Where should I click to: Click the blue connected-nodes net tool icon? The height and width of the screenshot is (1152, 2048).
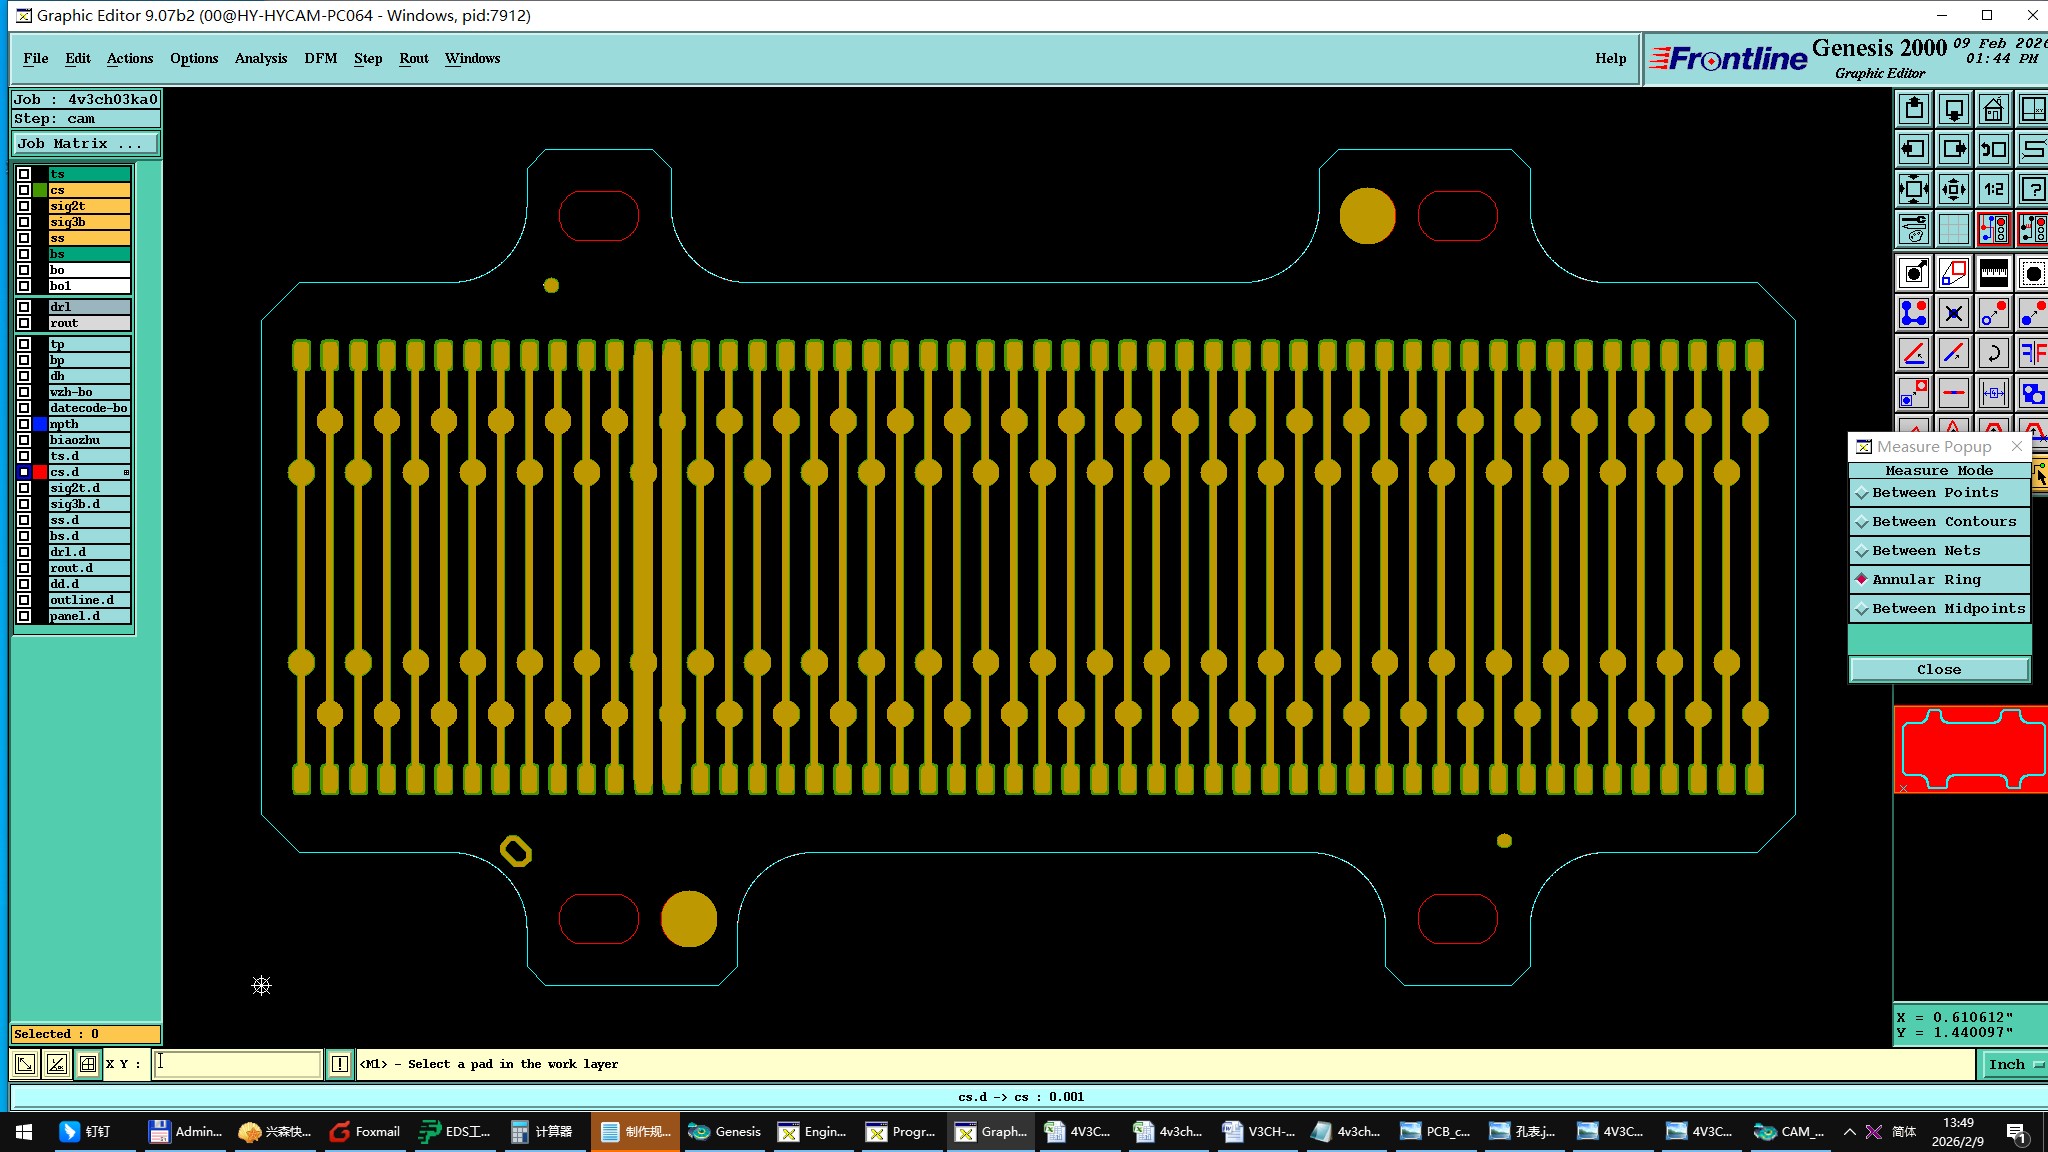1913,313
